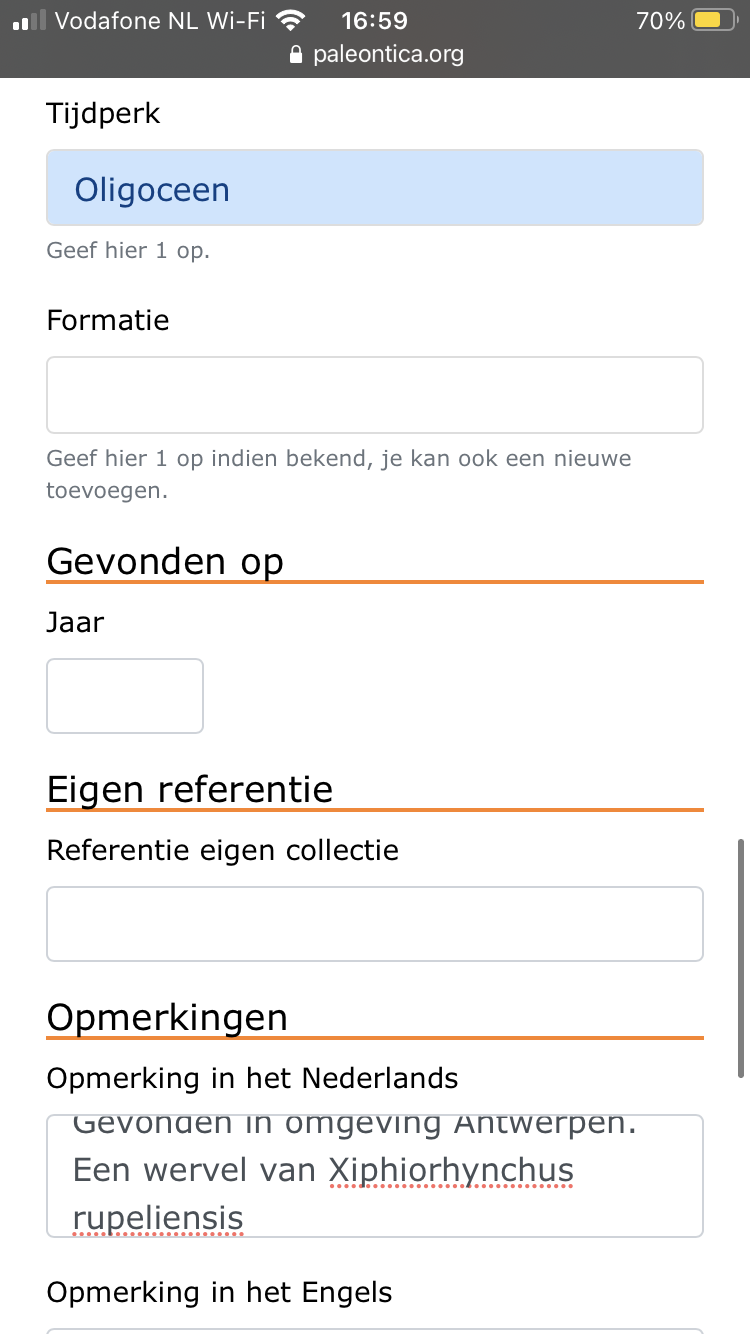
Task: Tap the misspelled word rupeliensis
Action: coord(158,1218)
